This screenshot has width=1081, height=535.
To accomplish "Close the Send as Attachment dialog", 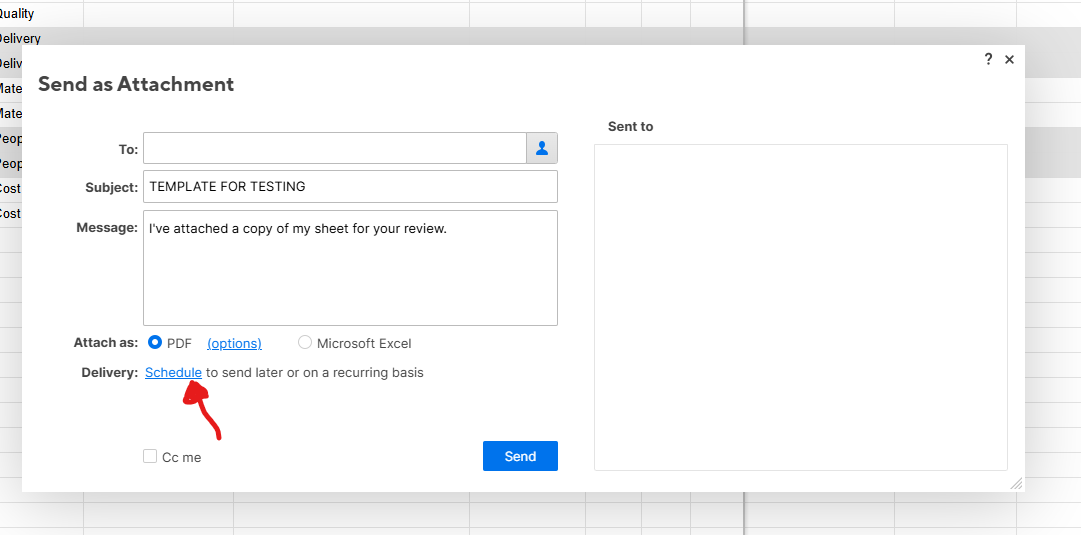I will click(1009, 60).
